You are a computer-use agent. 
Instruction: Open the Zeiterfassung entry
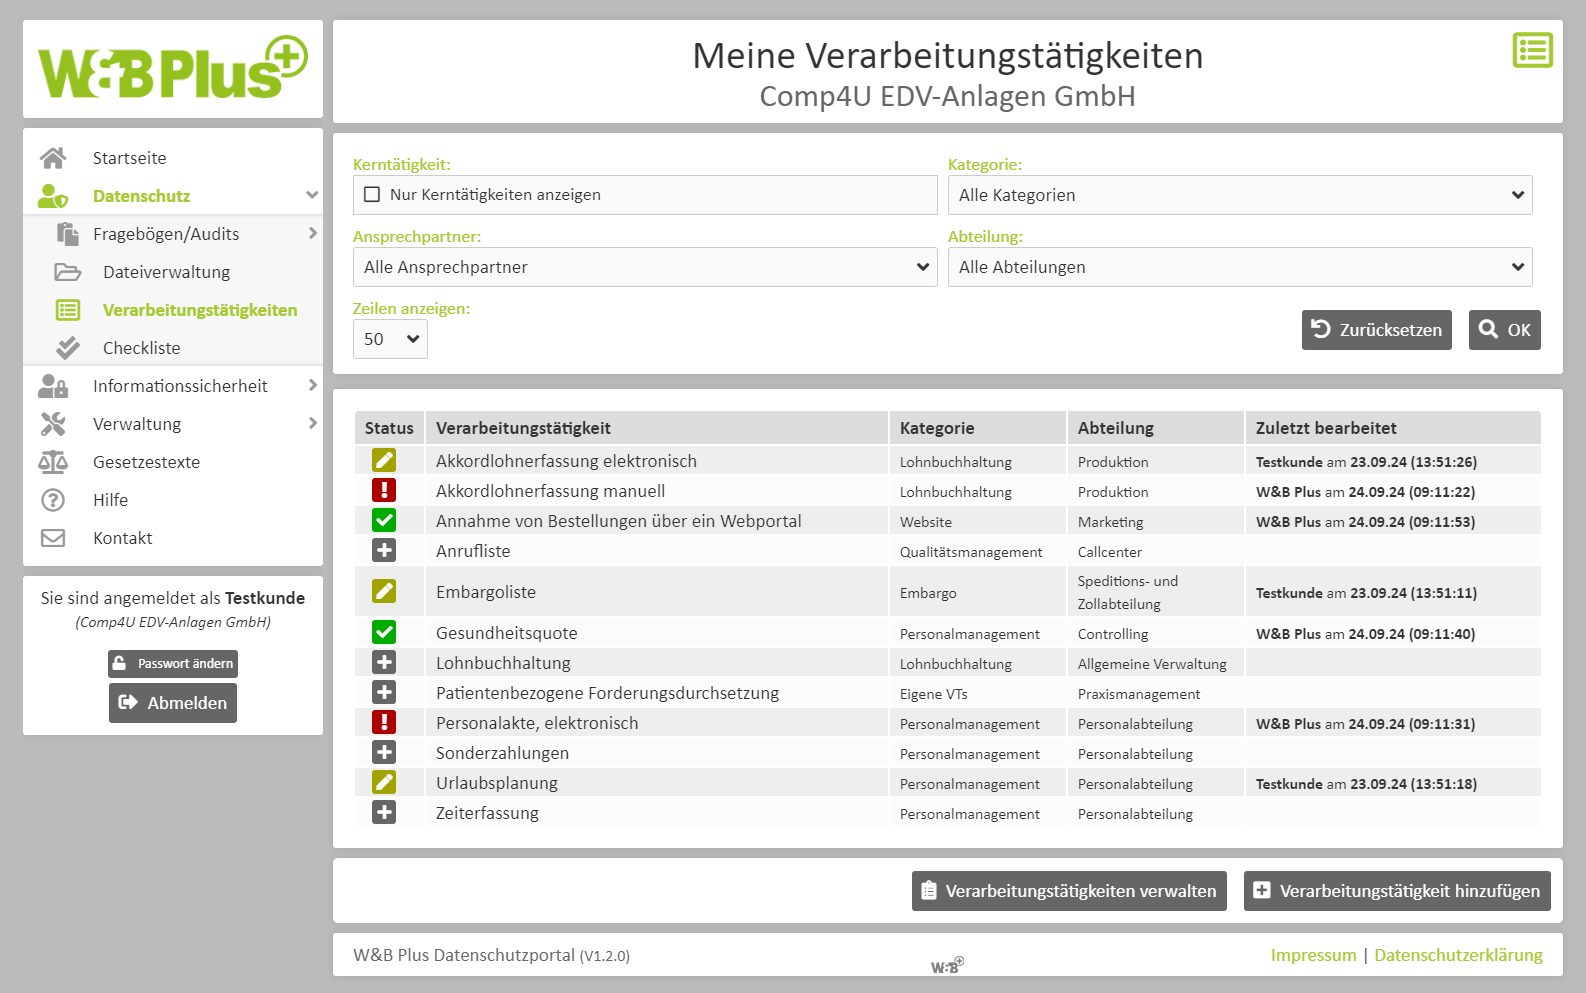(487, 813)
